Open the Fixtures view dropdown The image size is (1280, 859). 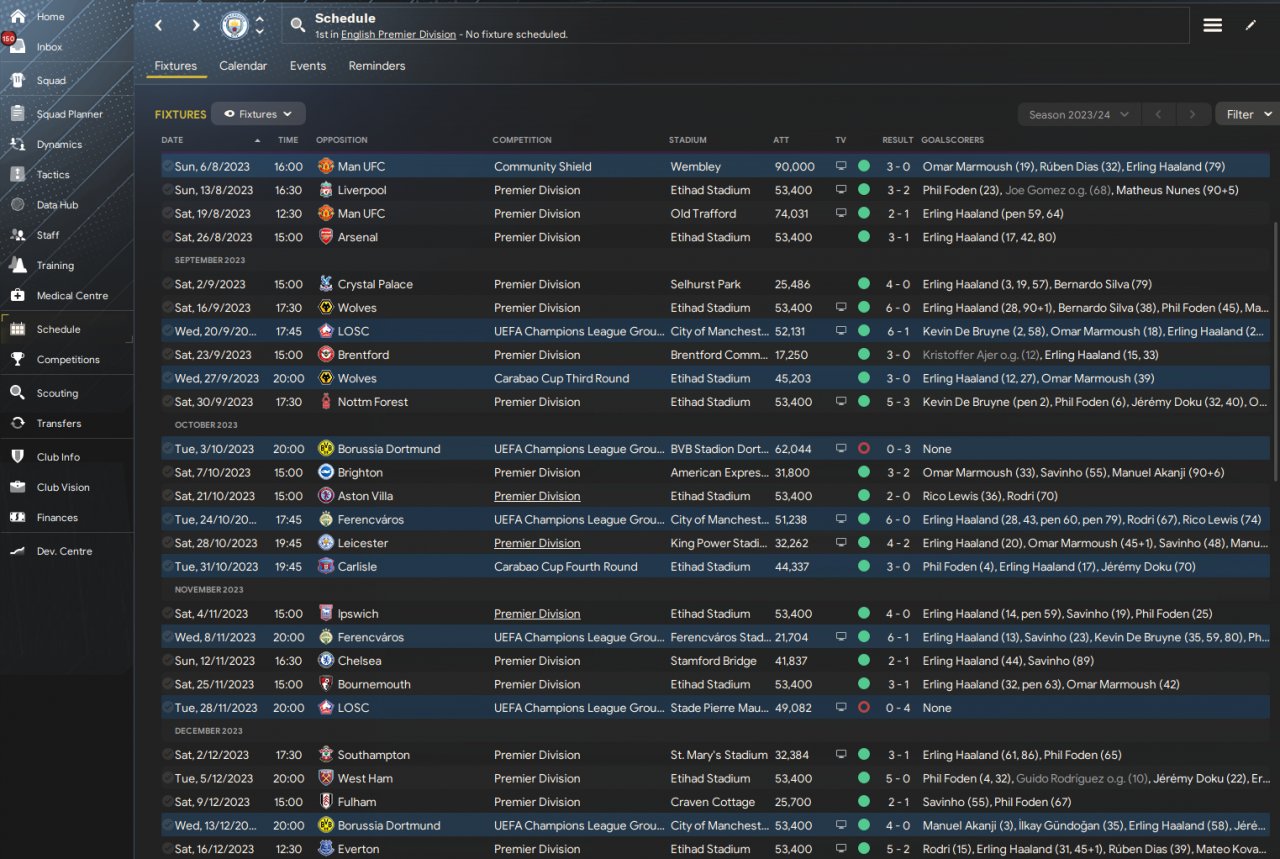pos(259,114)
